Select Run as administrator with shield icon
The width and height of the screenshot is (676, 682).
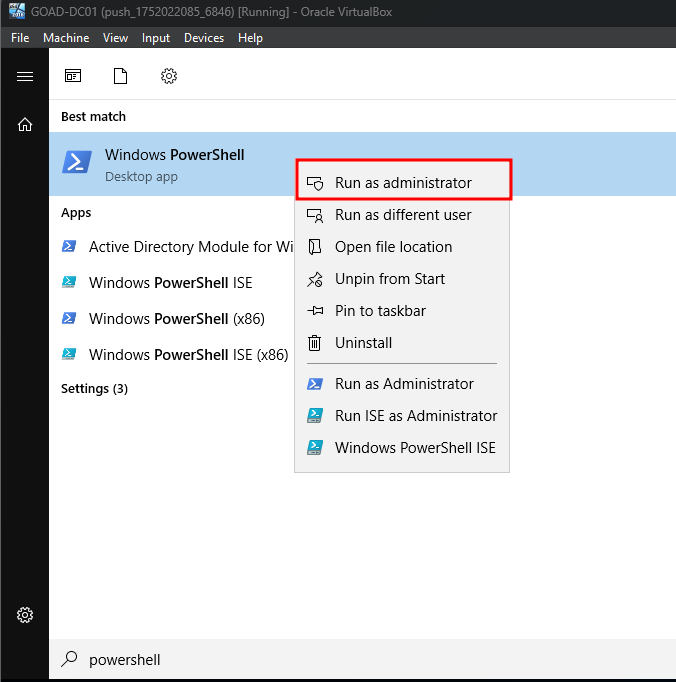tap(403, 183)
